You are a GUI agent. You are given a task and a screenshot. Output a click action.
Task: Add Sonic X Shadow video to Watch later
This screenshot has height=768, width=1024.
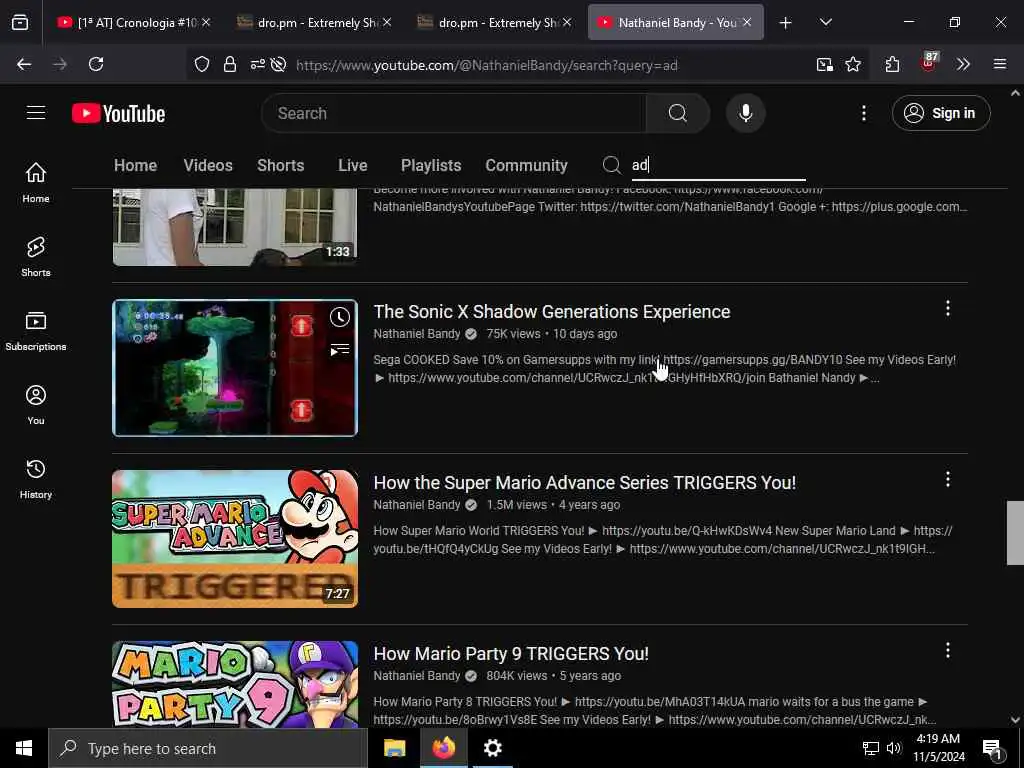click(340, 317)
